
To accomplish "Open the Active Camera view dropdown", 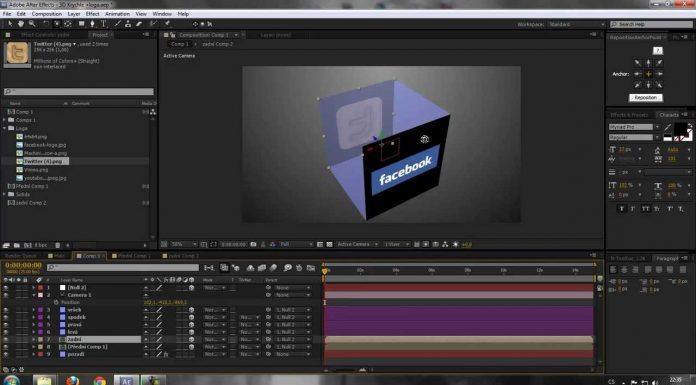I will pyautogui.click(x=357, y=244).
